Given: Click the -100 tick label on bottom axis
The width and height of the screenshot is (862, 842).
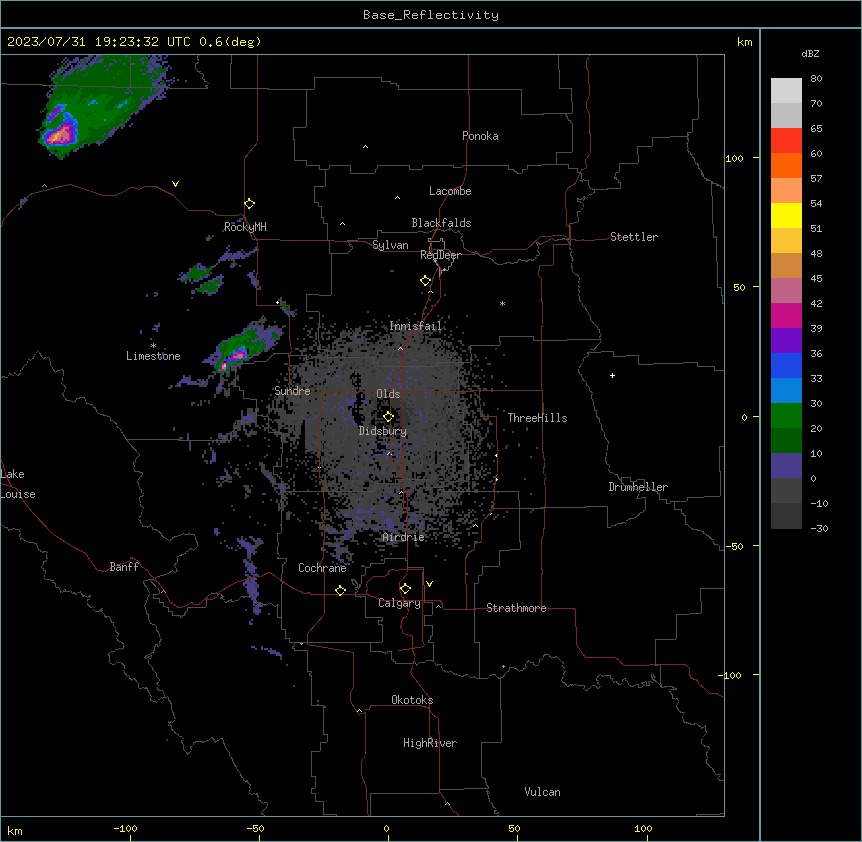Looking at the screenshot, I should click(x=125, y=828).
